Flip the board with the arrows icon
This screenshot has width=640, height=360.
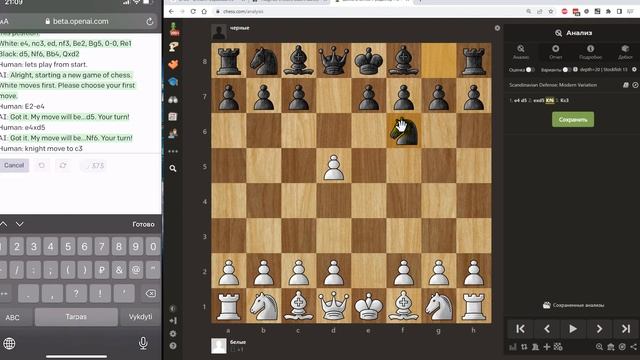(524, 347)
